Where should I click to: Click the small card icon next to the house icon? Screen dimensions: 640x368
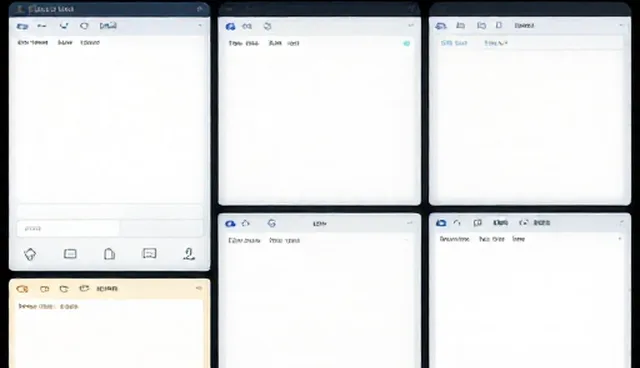click(70, 254)
